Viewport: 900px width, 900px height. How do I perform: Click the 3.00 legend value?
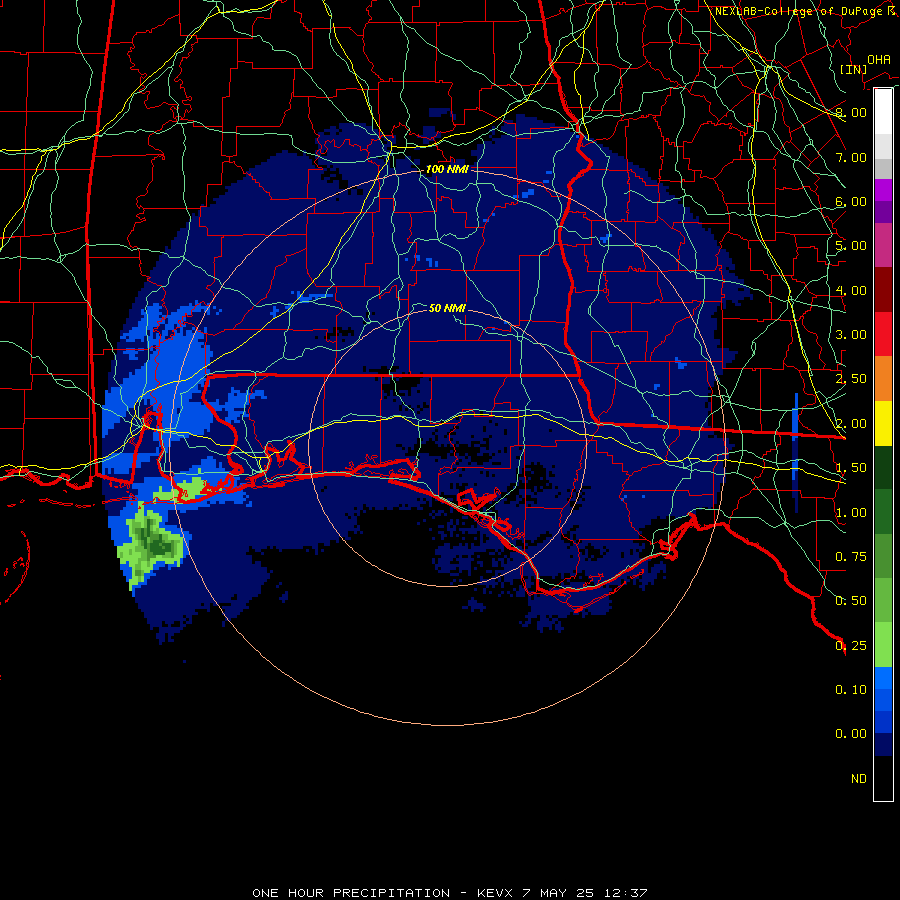851,335
